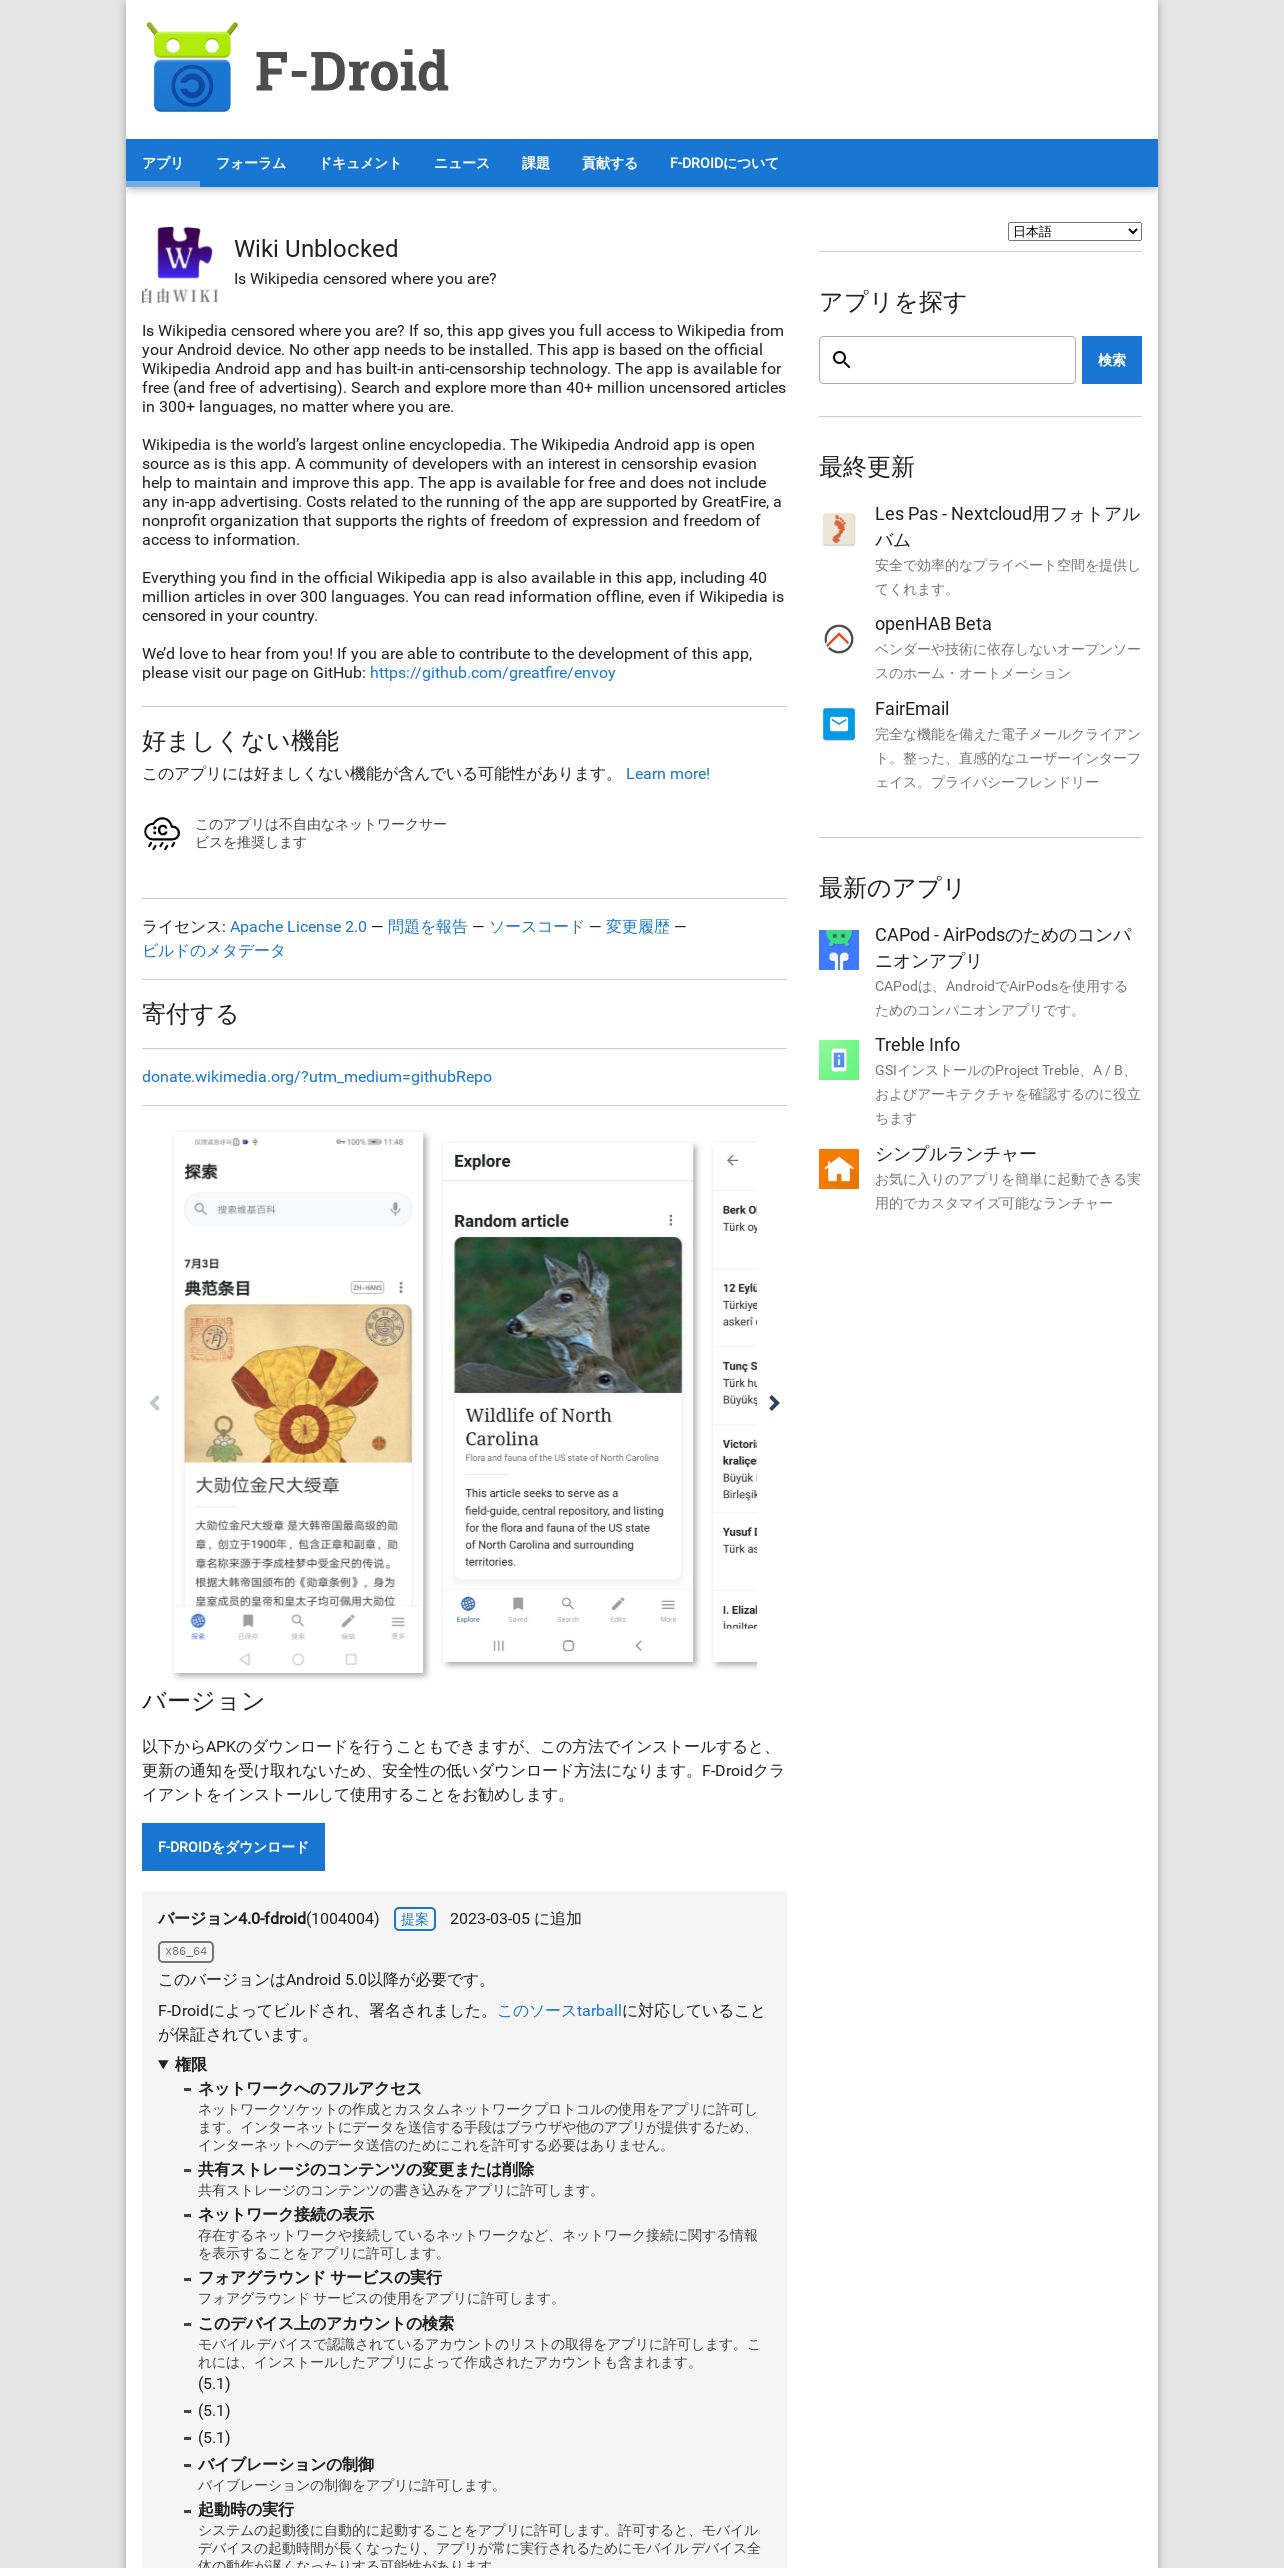
Task: Click the ビルドのメタデータ link
Action: [x=213, y=951]
